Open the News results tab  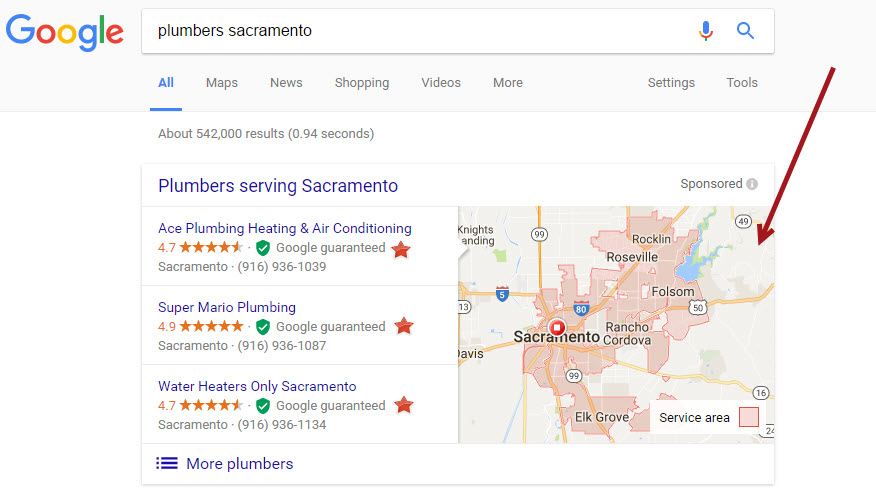(x=286, y=83)
